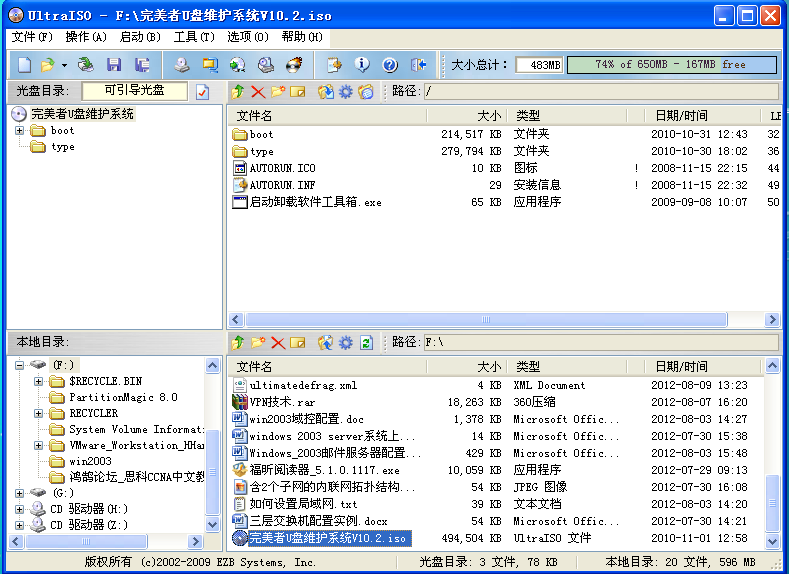789x574 pixels.
Task: Click the Burn CD/DVD image flaming disc icon
Action: pyautogui.click(x=294, y=64)
